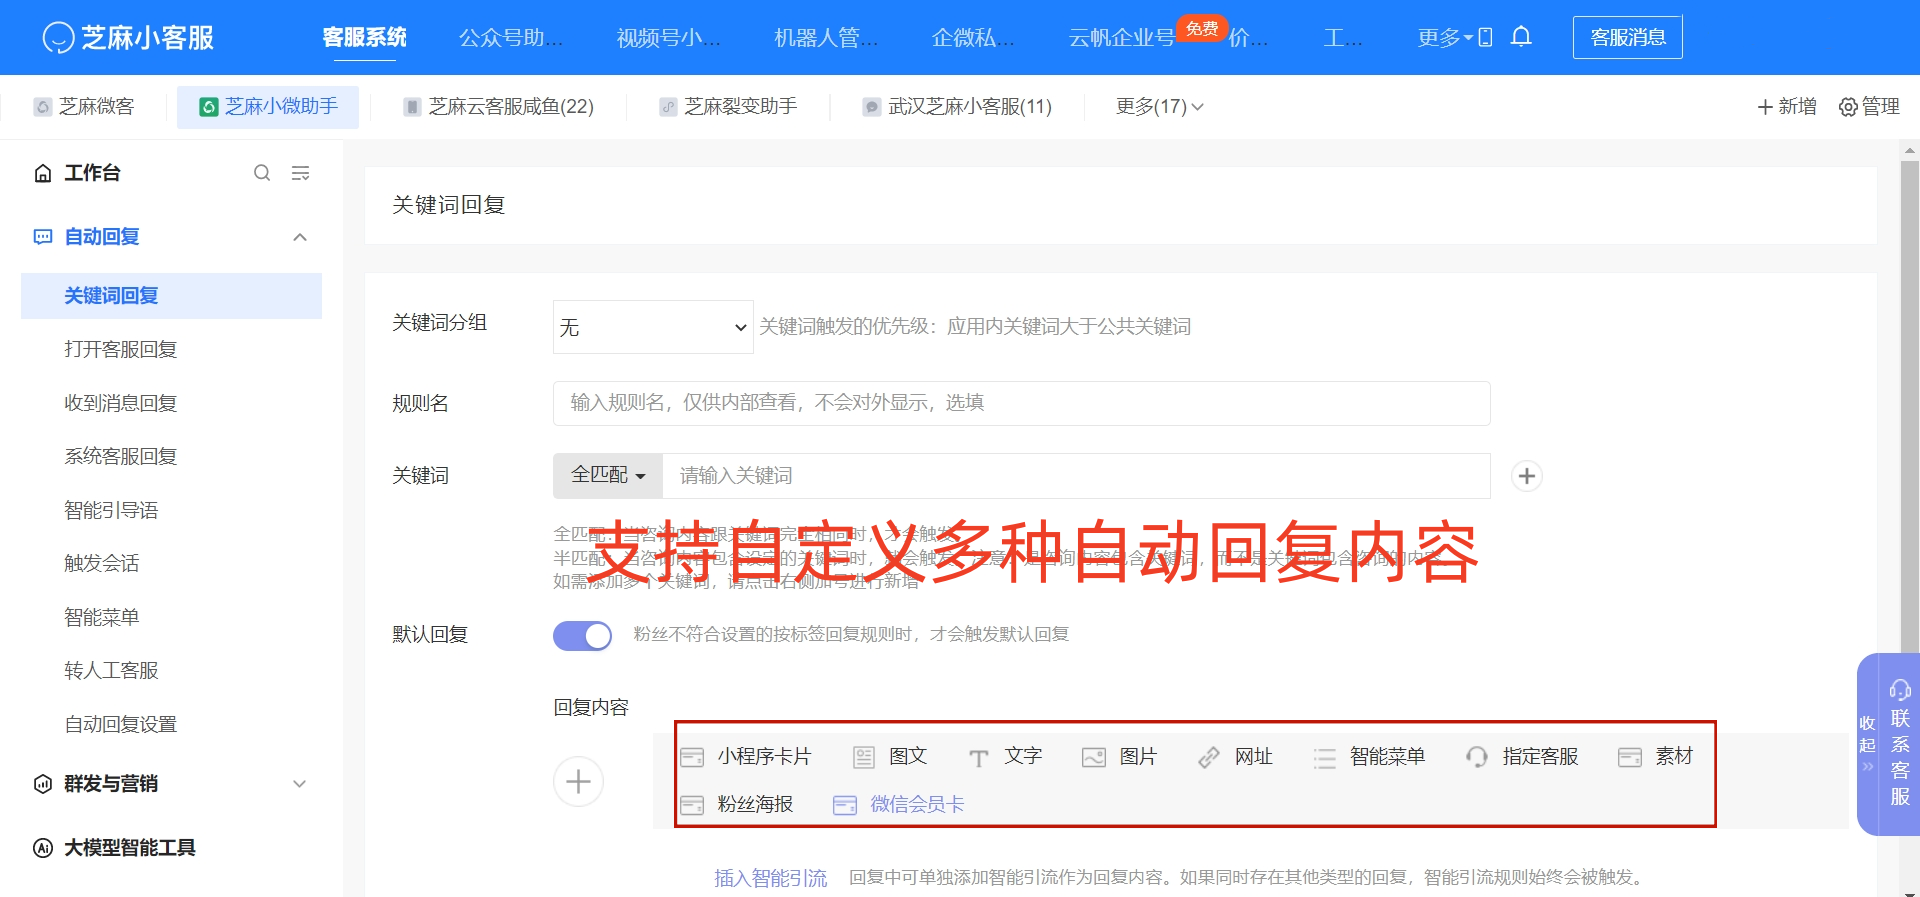
Task: Open the notification bell icon
Action: click(x=1521, y=37)
